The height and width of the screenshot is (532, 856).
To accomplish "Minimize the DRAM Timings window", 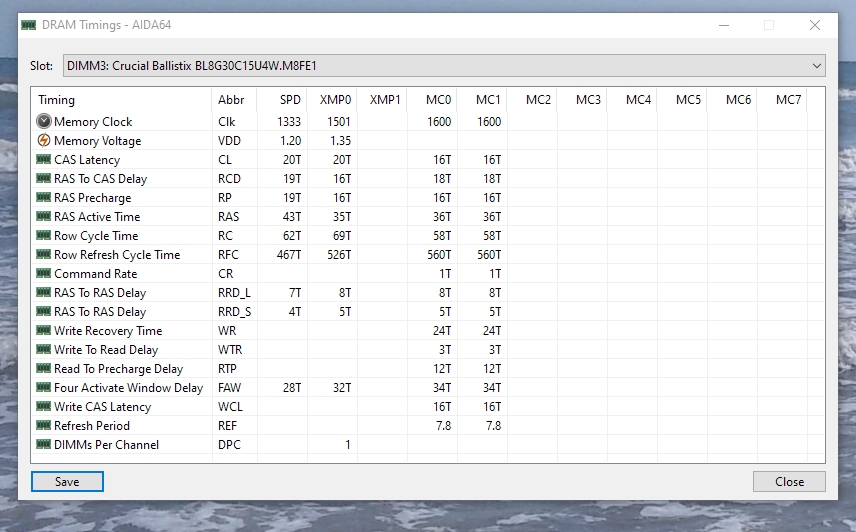I will pyautogui.click(x=724, y=25).
